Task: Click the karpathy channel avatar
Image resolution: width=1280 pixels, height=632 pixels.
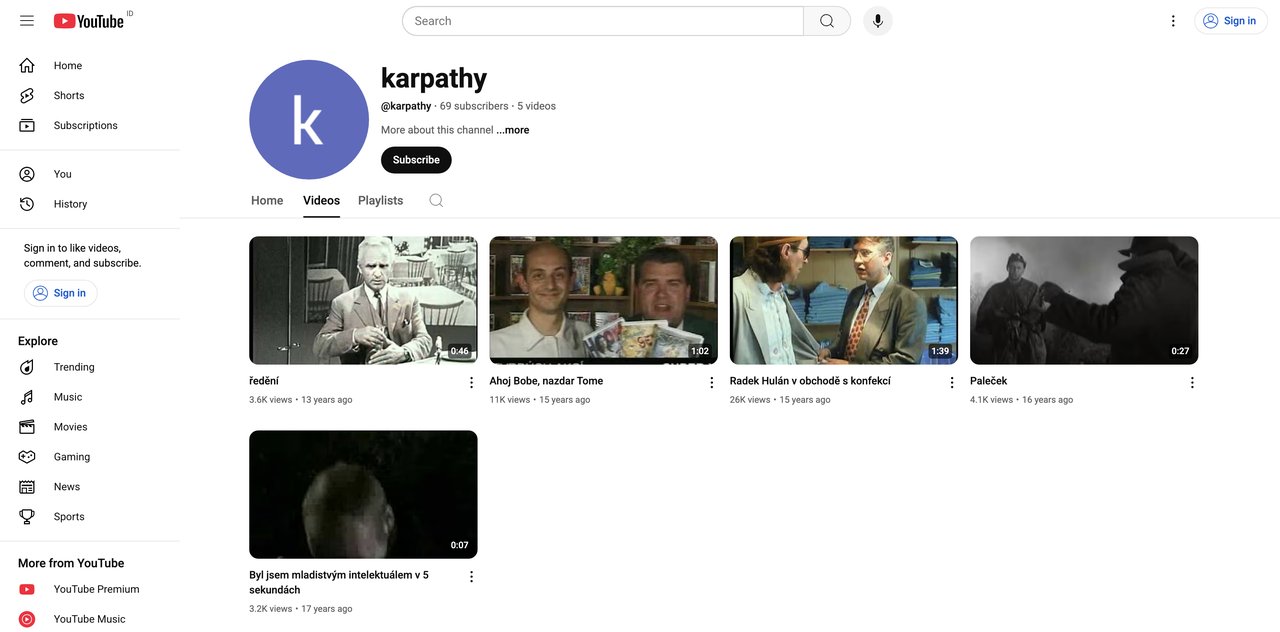Action: tap(309, 120)
